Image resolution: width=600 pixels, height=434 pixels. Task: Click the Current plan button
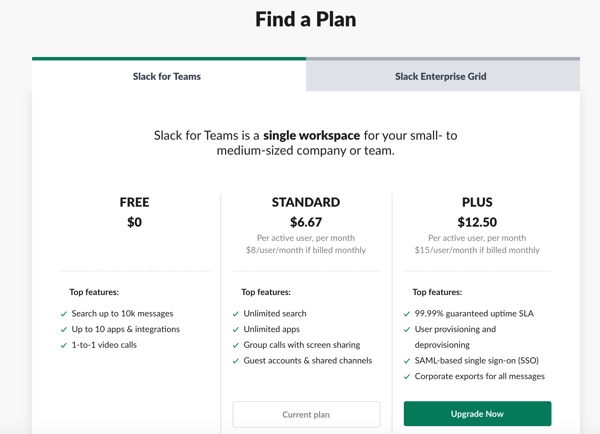tap(306, 414)
